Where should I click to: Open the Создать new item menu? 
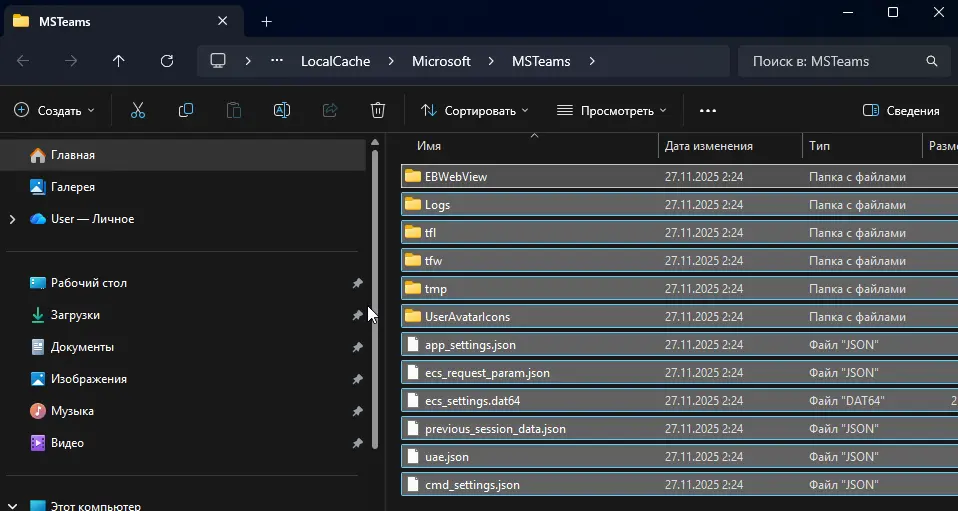[x=55, y=110]
